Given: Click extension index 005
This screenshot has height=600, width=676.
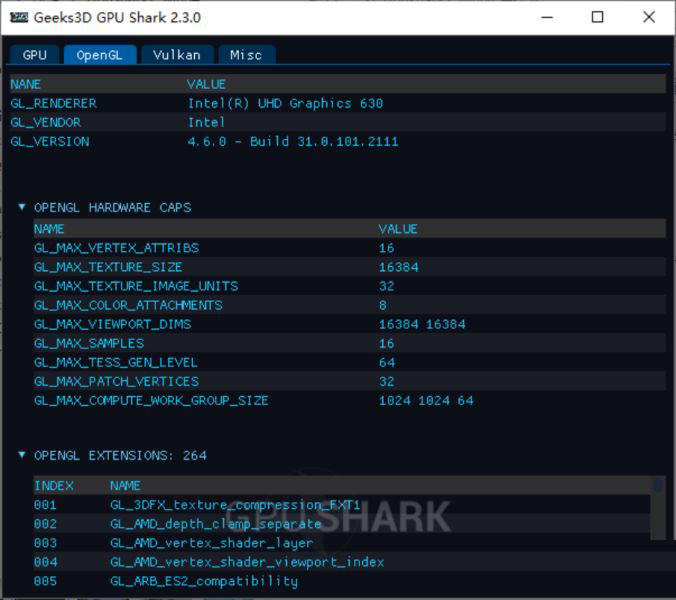Looking at the screenshot, I should (x=45, y=581).
